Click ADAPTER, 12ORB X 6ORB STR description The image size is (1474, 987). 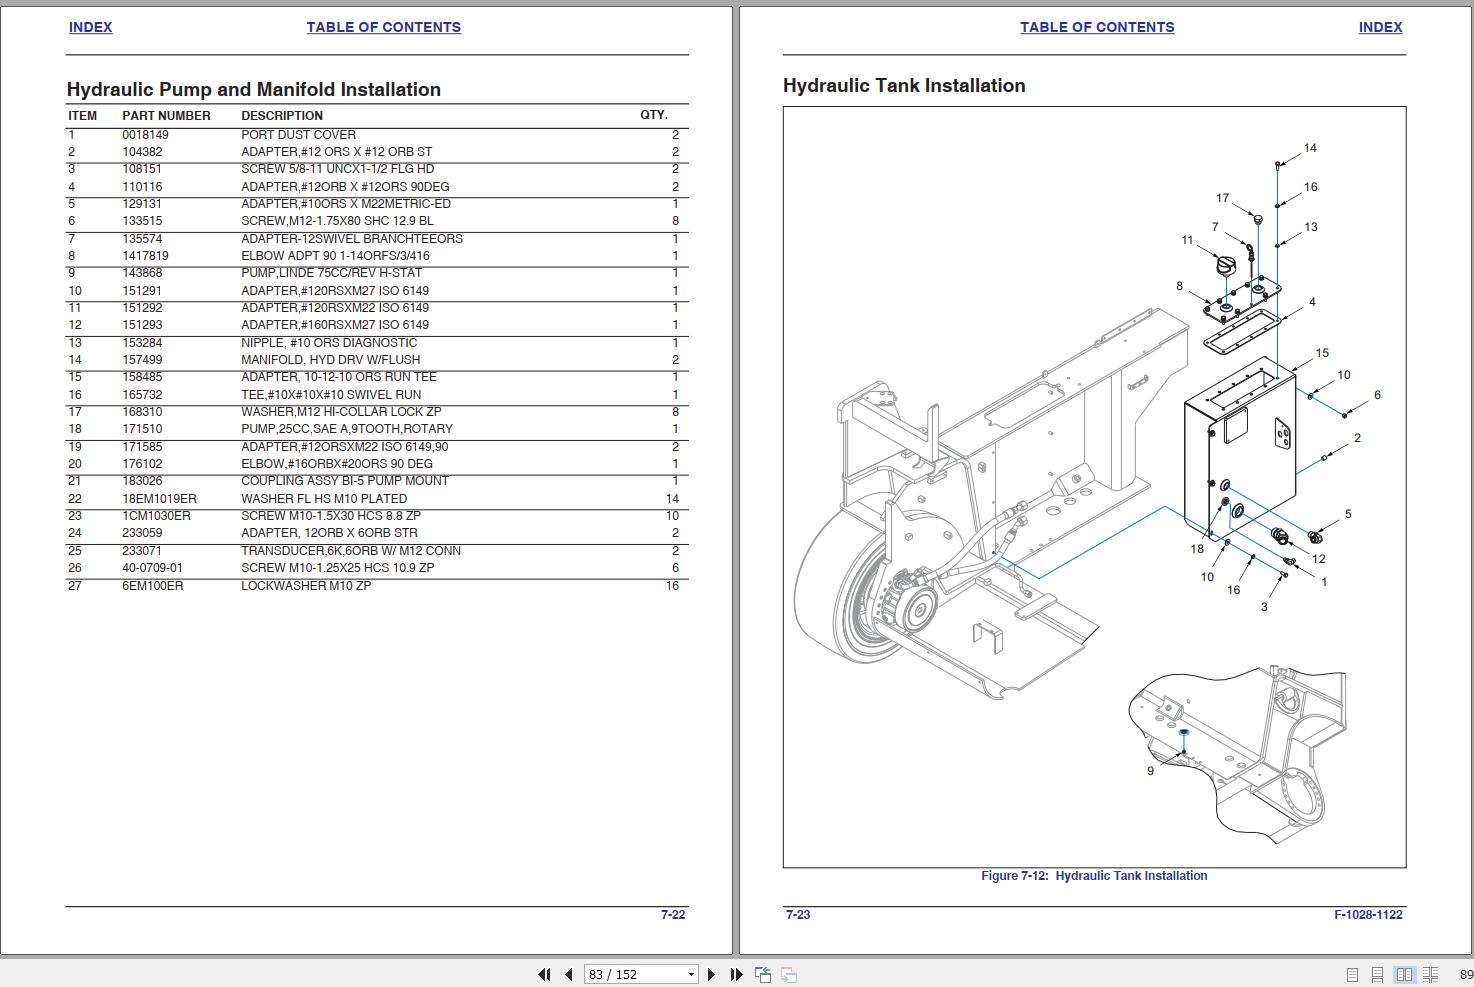[329, 533]
